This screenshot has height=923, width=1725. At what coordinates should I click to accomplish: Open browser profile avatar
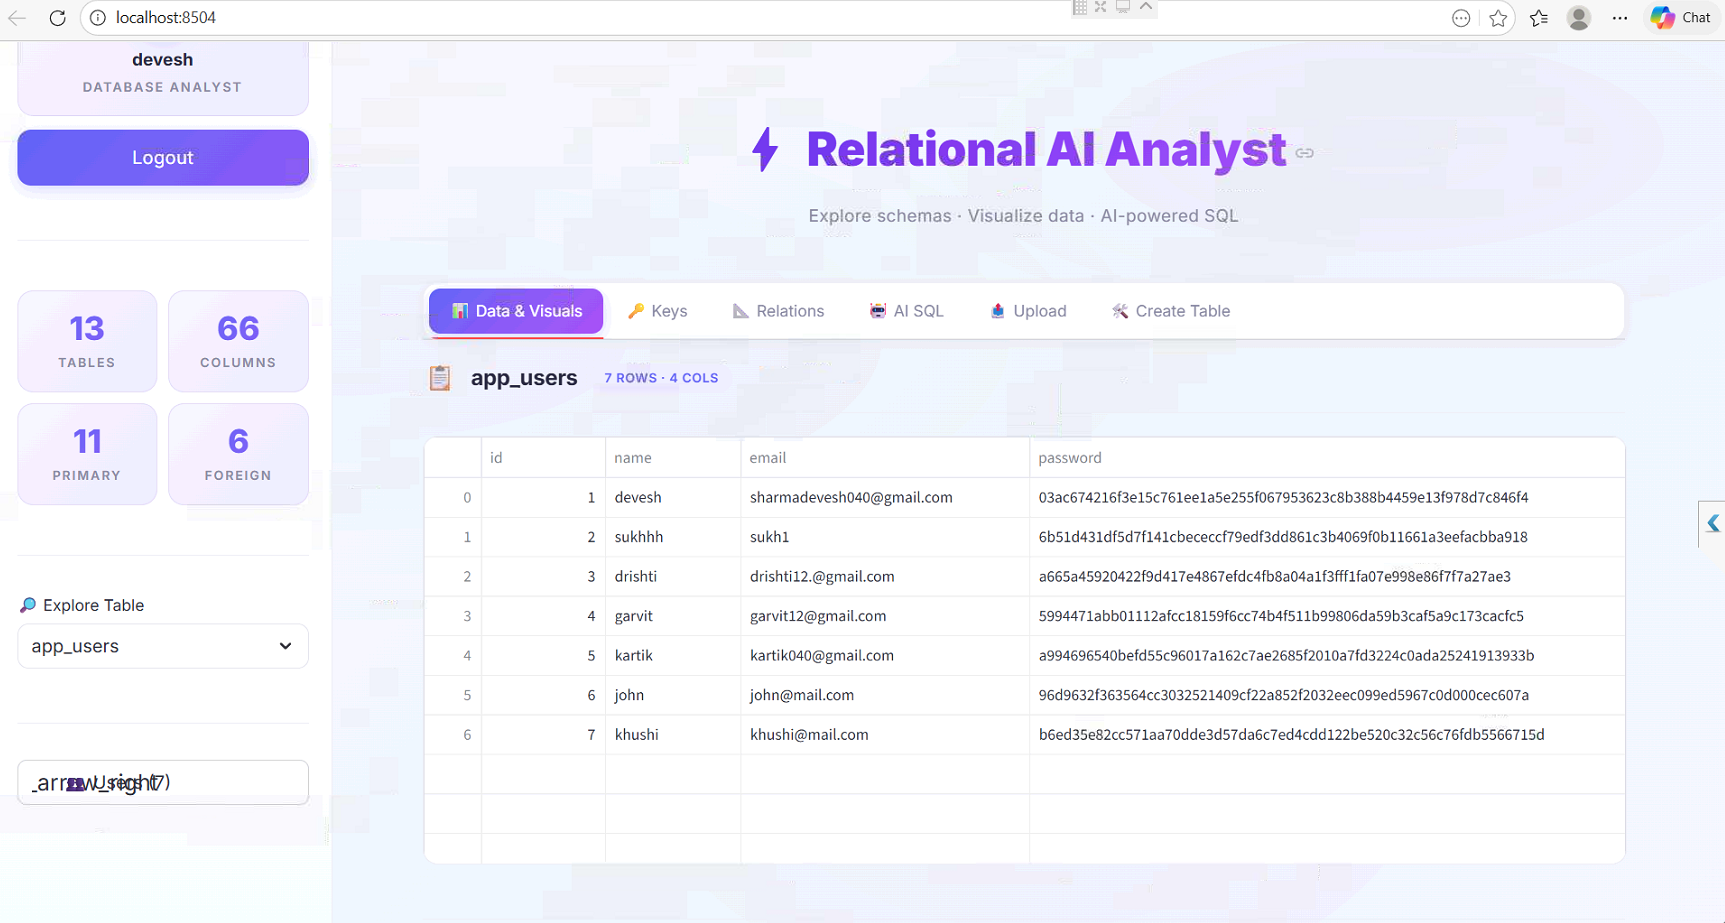(x=1579, y=18)
